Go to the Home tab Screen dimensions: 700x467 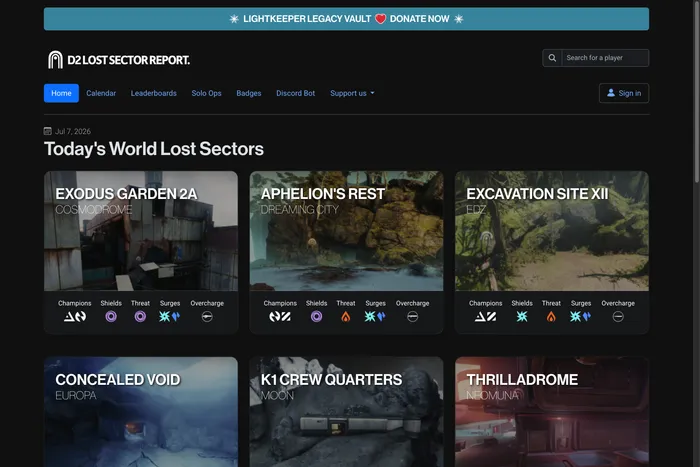(x=61, y=93)
